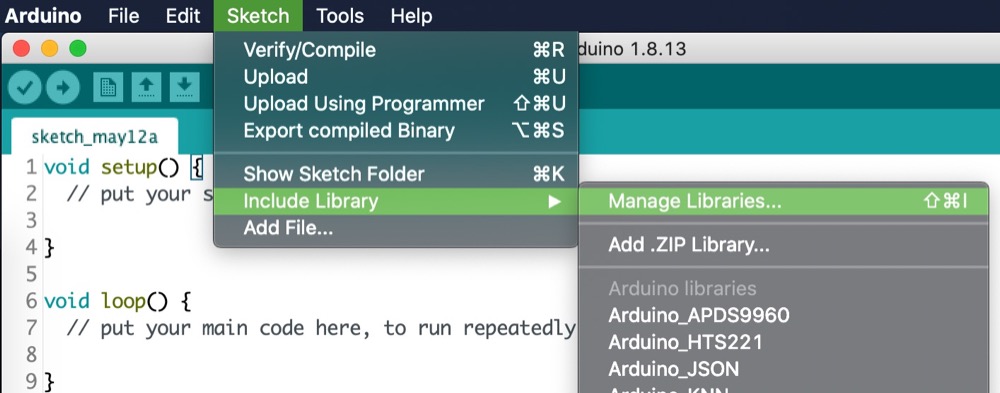Image resolution: width=1000 pixels, height=393 pixels.
Task: Choose Add .ZIP Library...
Action: coord(784,244)
